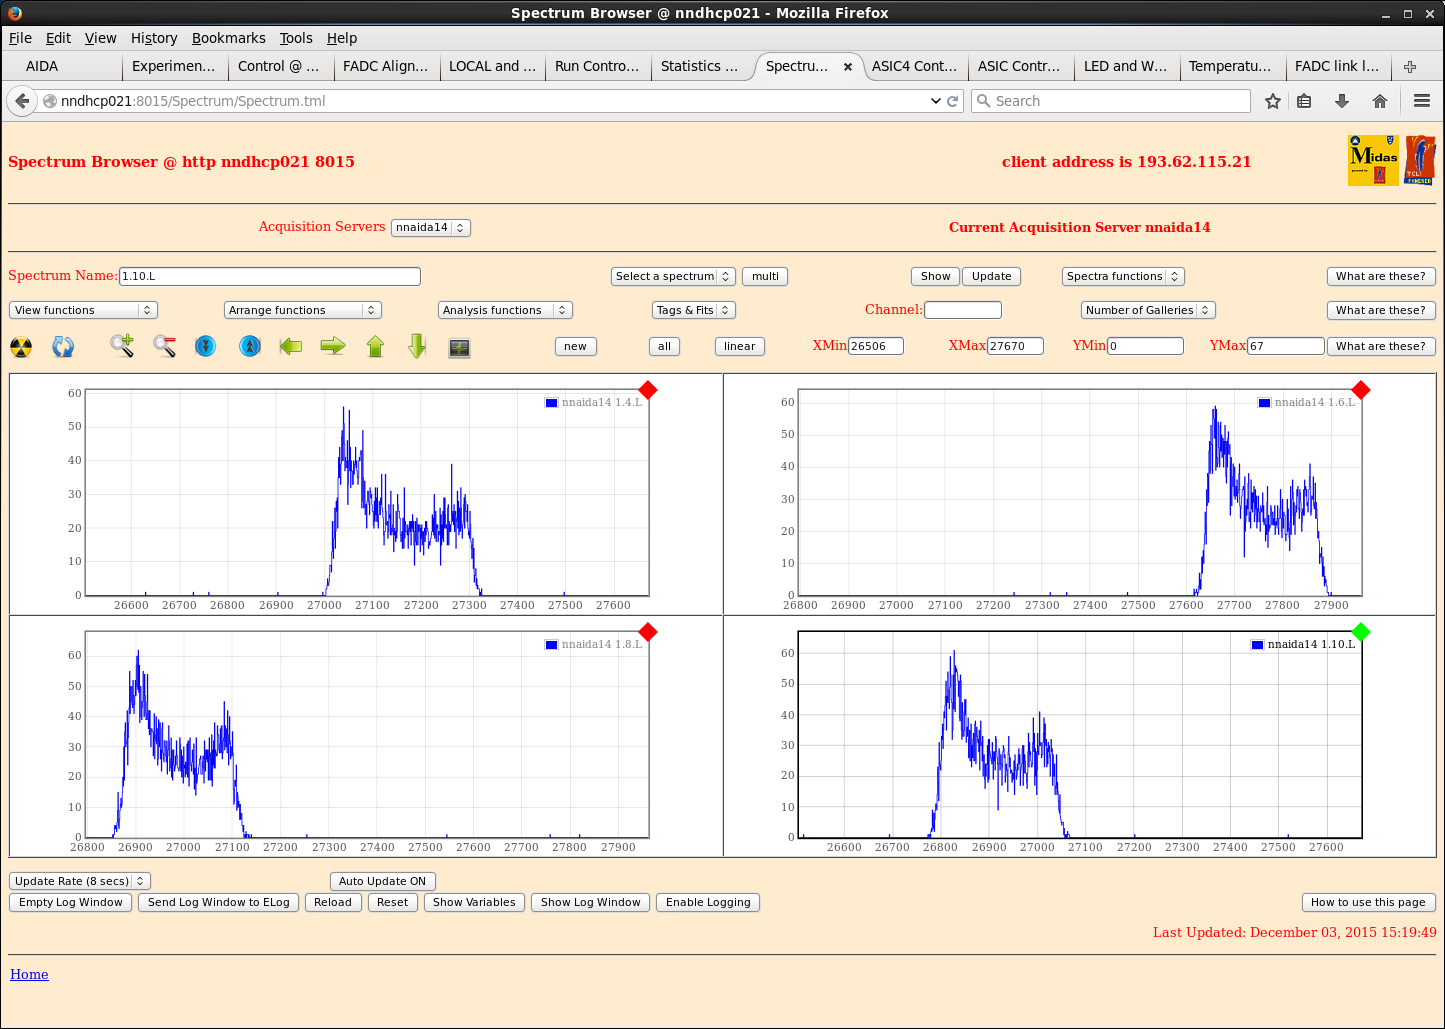Toggle the green diamond on the 1.10.L plot

(x=1360, y=632)
